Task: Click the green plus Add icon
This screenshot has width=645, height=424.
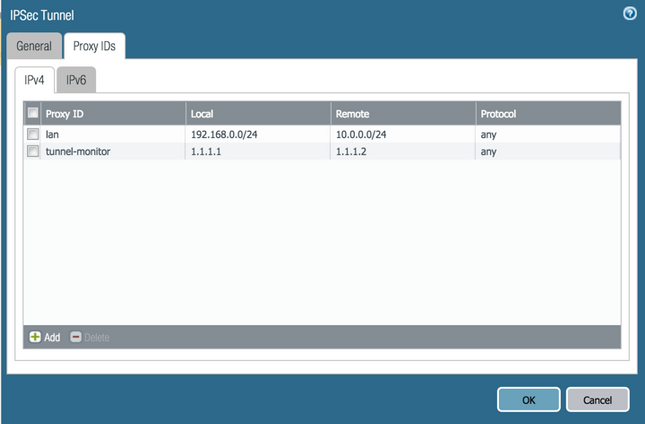Action: 35,337
